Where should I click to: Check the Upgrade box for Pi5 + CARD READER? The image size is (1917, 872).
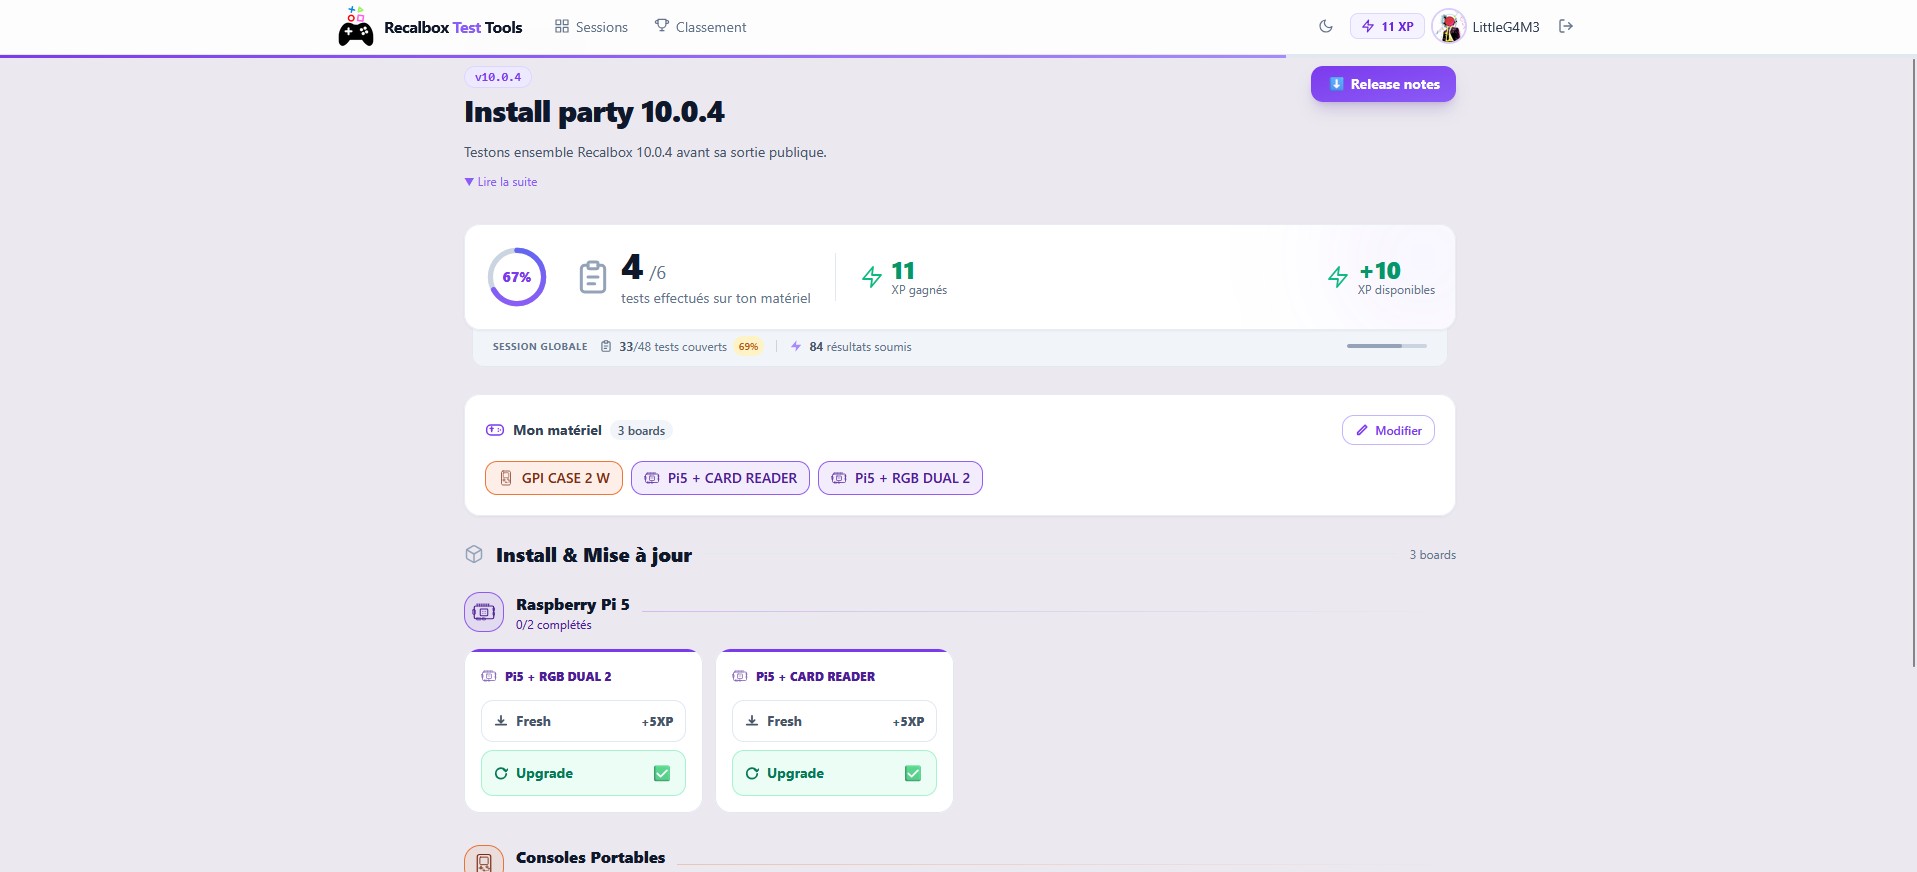point(913,773)
